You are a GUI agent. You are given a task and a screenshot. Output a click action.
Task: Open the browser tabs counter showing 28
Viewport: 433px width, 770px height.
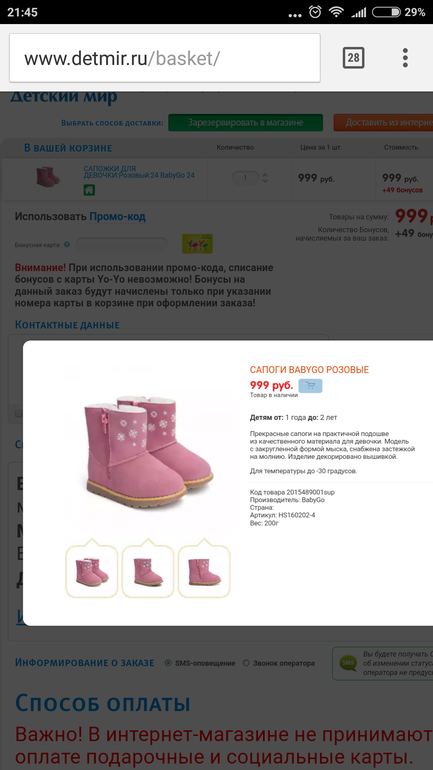[x=353, y=58]
